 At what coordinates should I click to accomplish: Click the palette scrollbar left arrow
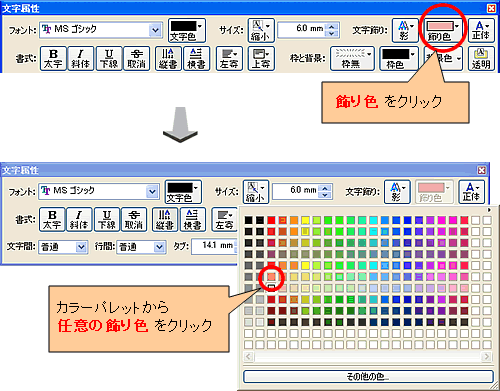[x=248, y=356]
